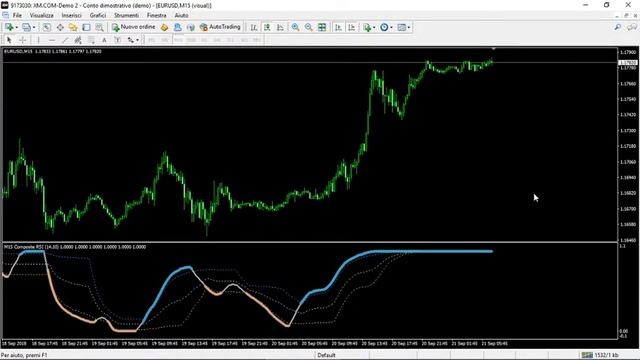Click the 18 Sep 2018 date label
This screenshot has height=360, width=640.
(14, 344)
